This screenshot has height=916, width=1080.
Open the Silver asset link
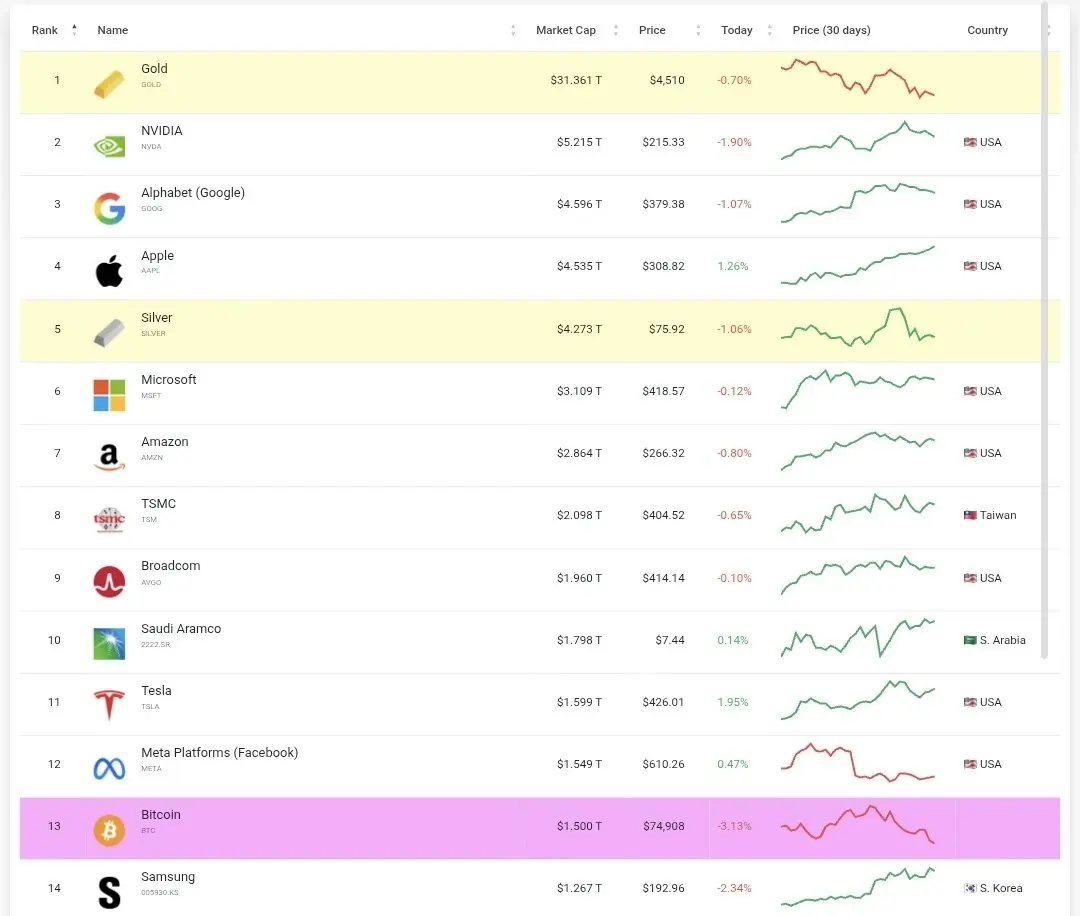(156, 318)
